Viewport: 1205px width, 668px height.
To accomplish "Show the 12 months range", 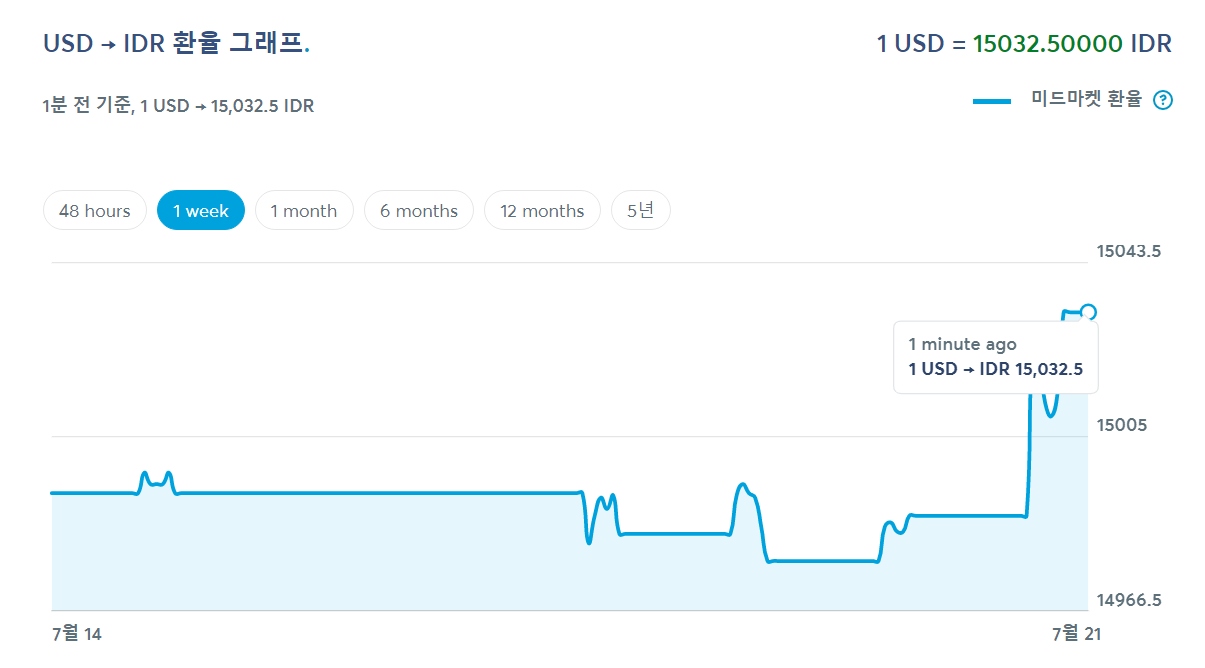I will [x=542, y=211].
